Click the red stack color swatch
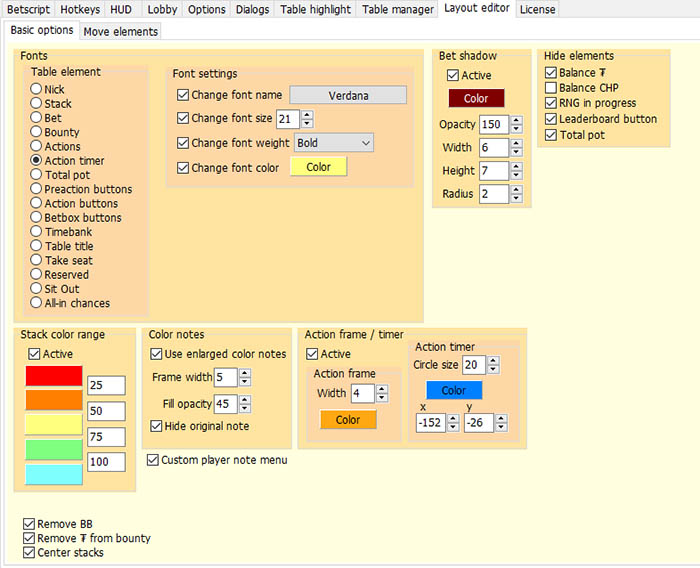 pos(53,376)
